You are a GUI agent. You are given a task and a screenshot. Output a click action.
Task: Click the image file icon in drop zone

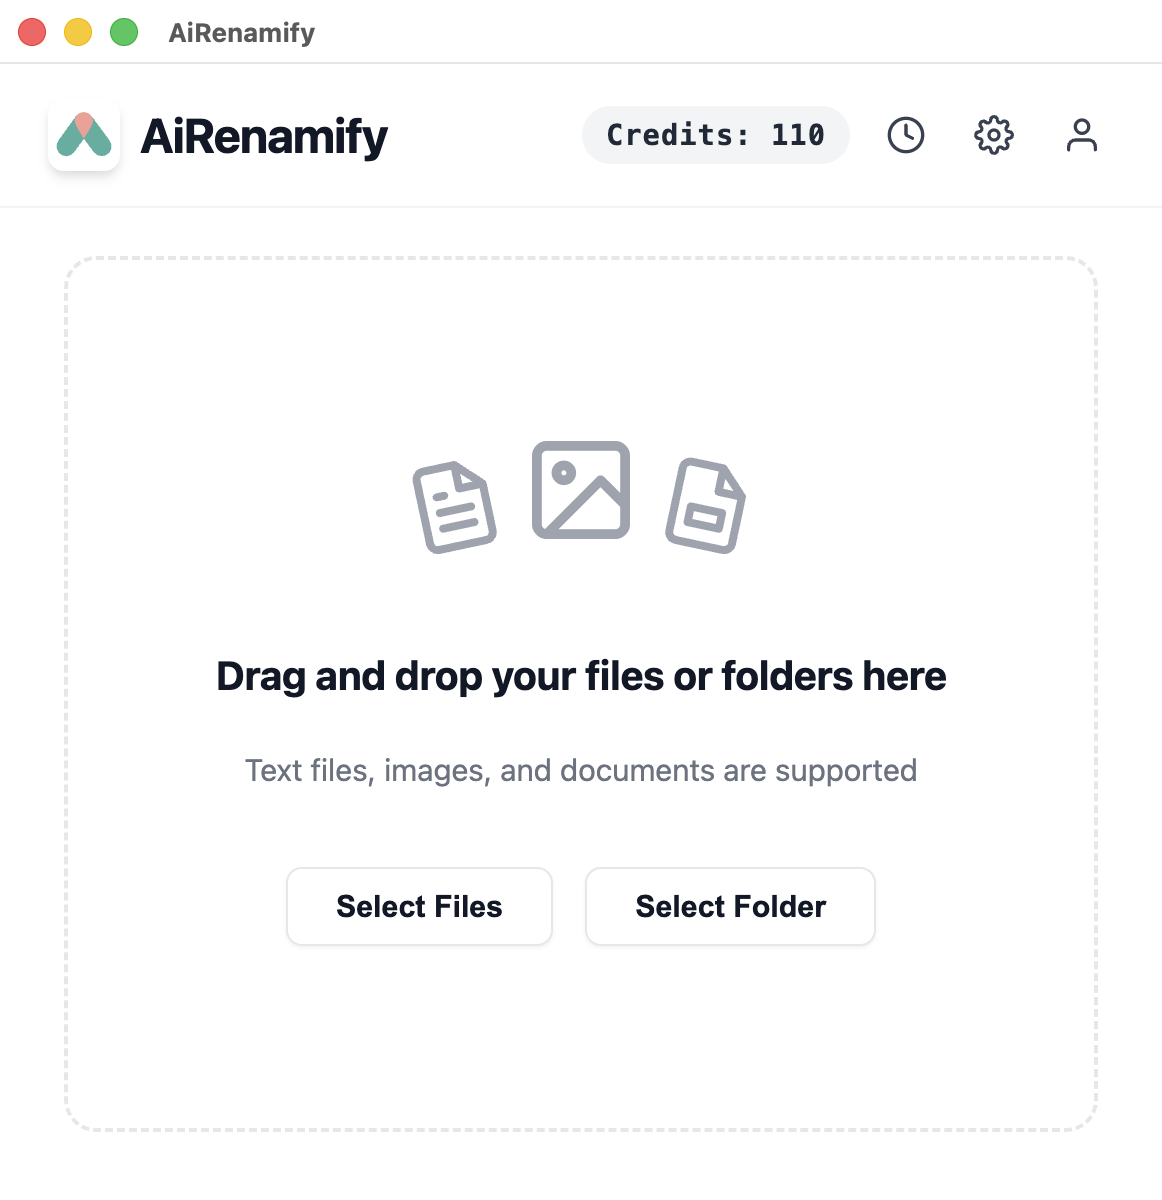pyautogui.click(x=581, y=490)
